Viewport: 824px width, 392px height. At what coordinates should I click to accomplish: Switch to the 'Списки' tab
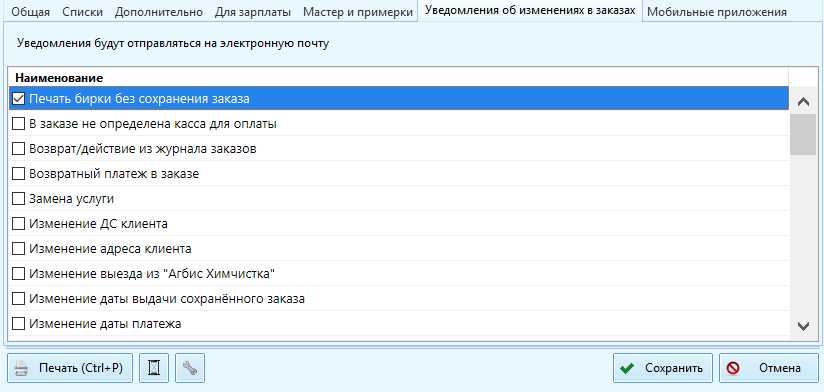click(83, 12)
